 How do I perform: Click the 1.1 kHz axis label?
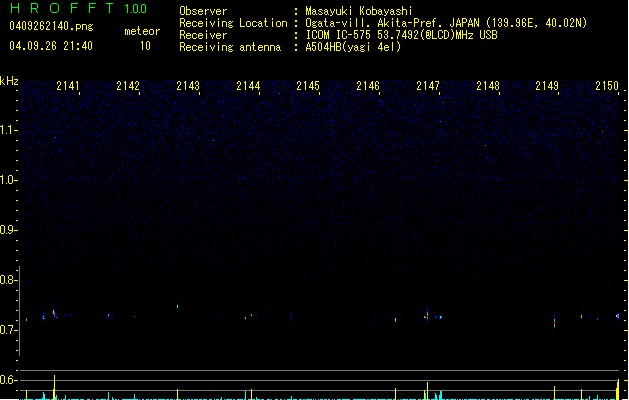[x=8, y=130]
